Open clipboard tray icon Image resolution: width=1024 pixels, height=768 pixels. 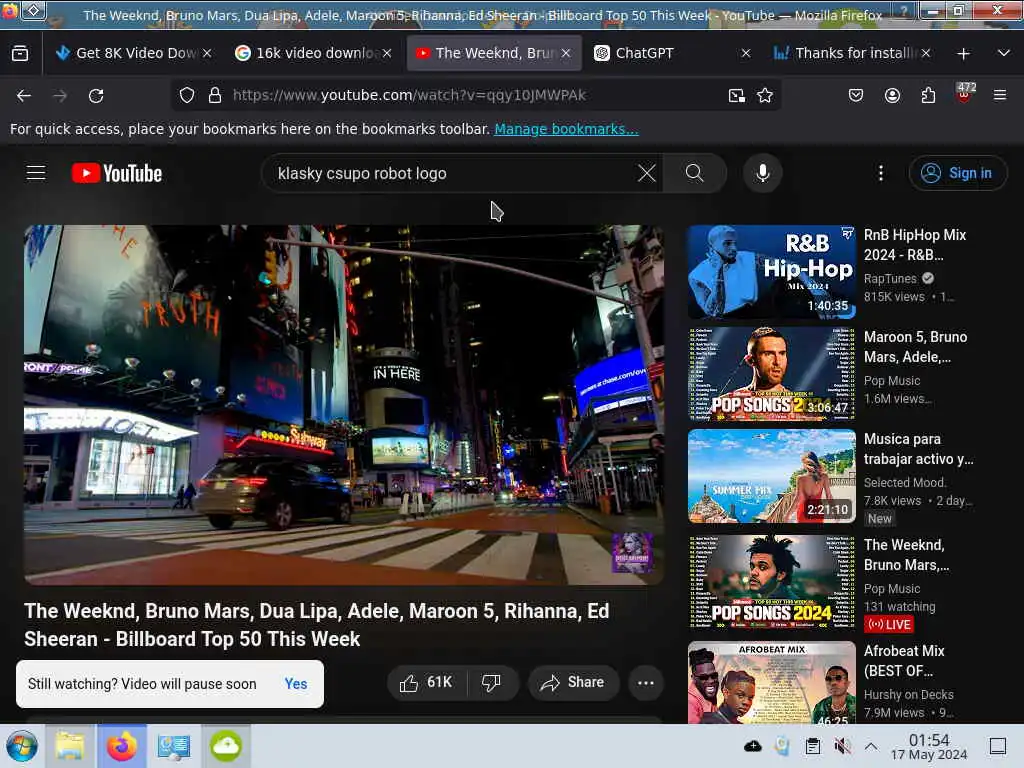point(812,746)
